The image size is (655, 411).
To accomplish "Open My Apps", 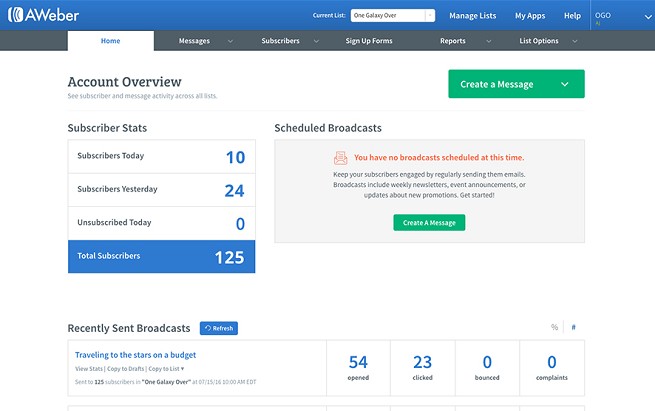I will 530,16.
